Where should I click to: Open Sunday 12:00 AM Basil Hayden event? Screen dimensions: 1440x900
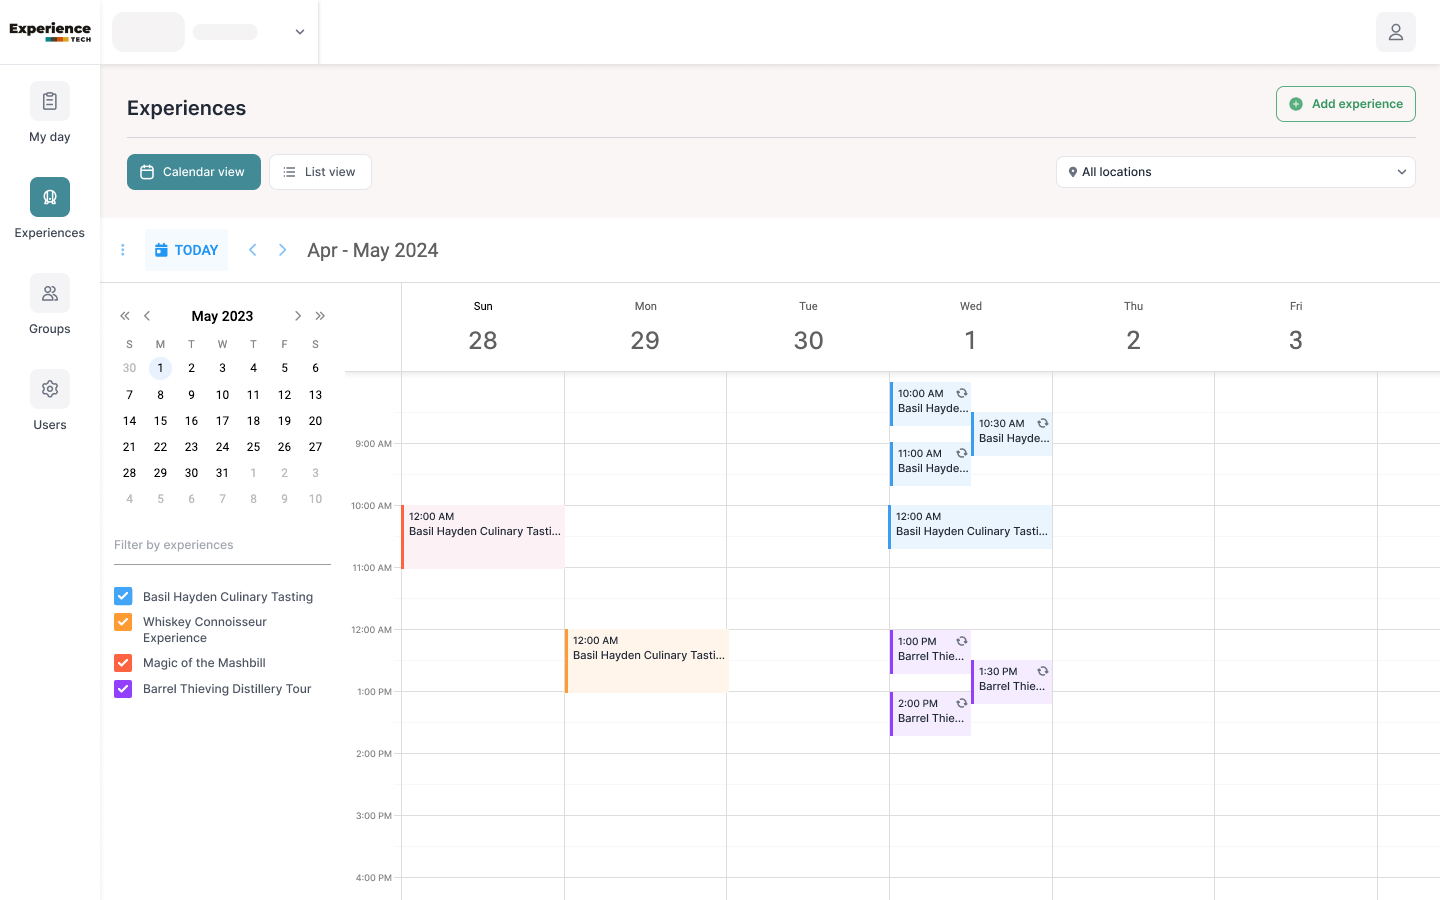click(x=483, y=537)
